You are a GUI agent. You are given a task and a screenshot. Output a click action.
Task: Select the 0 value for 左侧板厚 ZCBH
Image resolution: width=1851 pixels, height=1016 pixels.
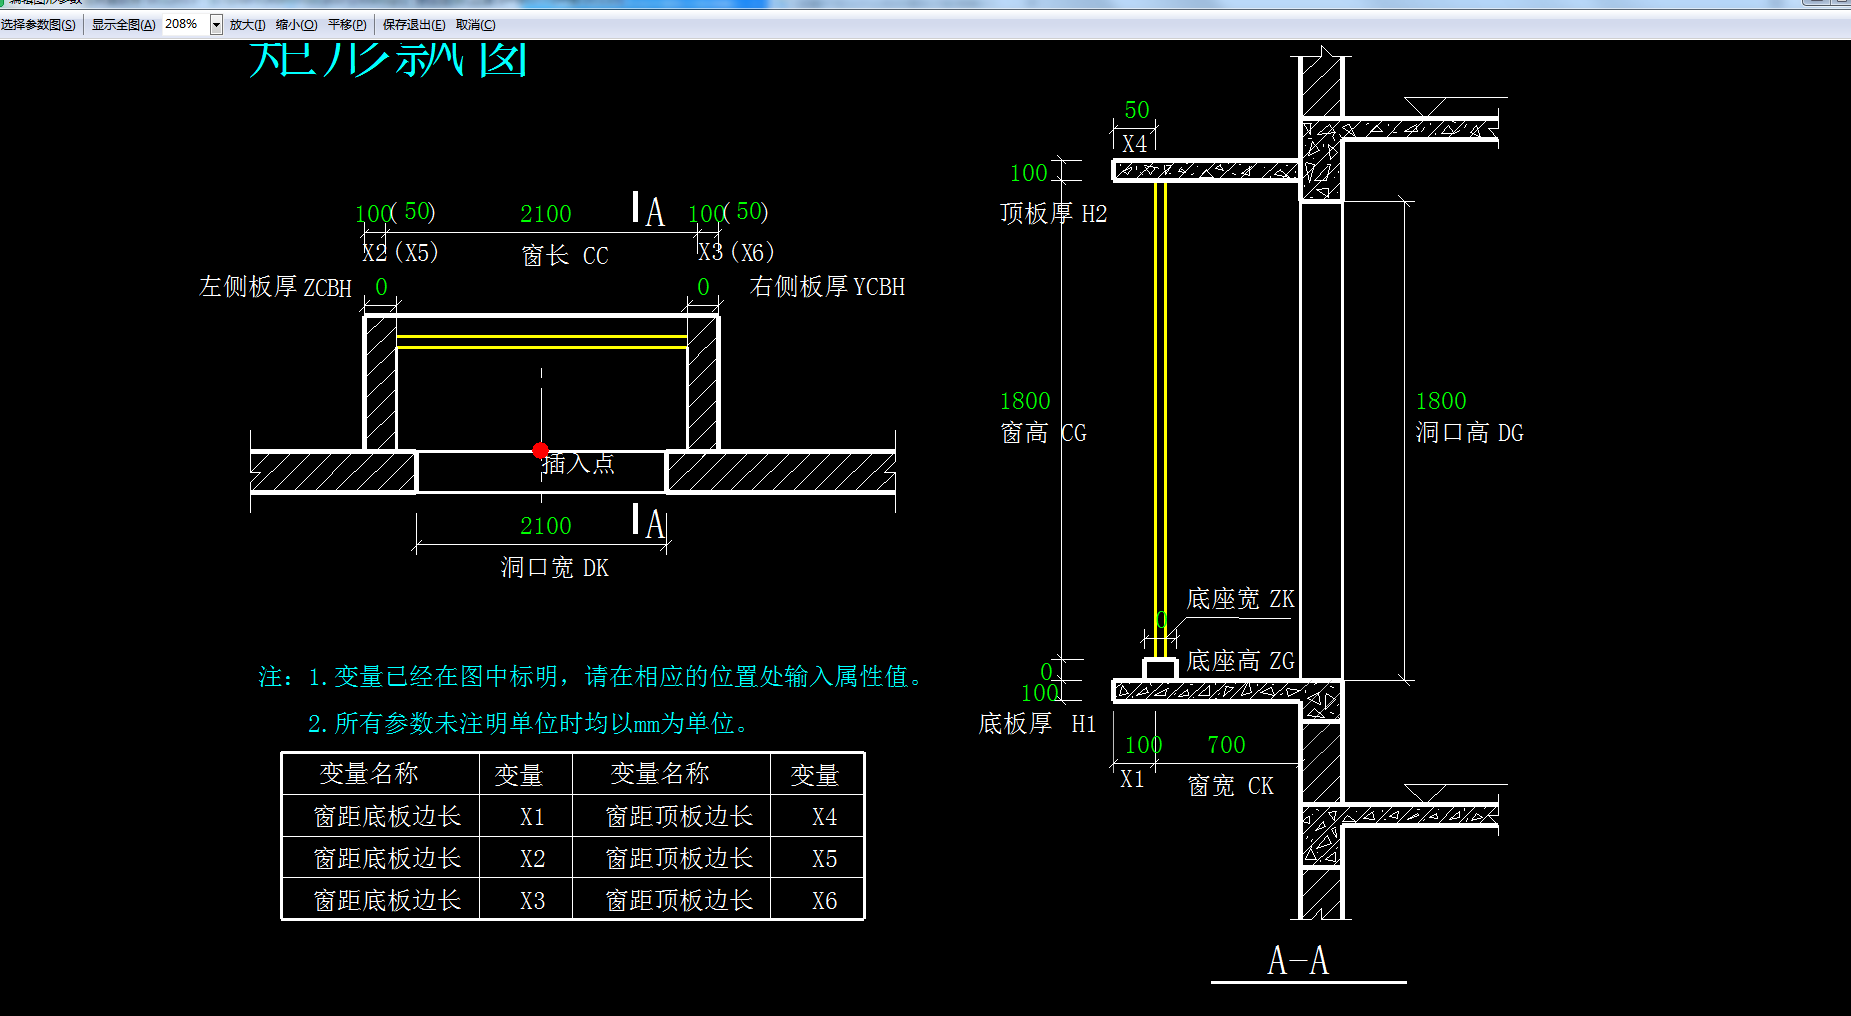click(381, 287)
